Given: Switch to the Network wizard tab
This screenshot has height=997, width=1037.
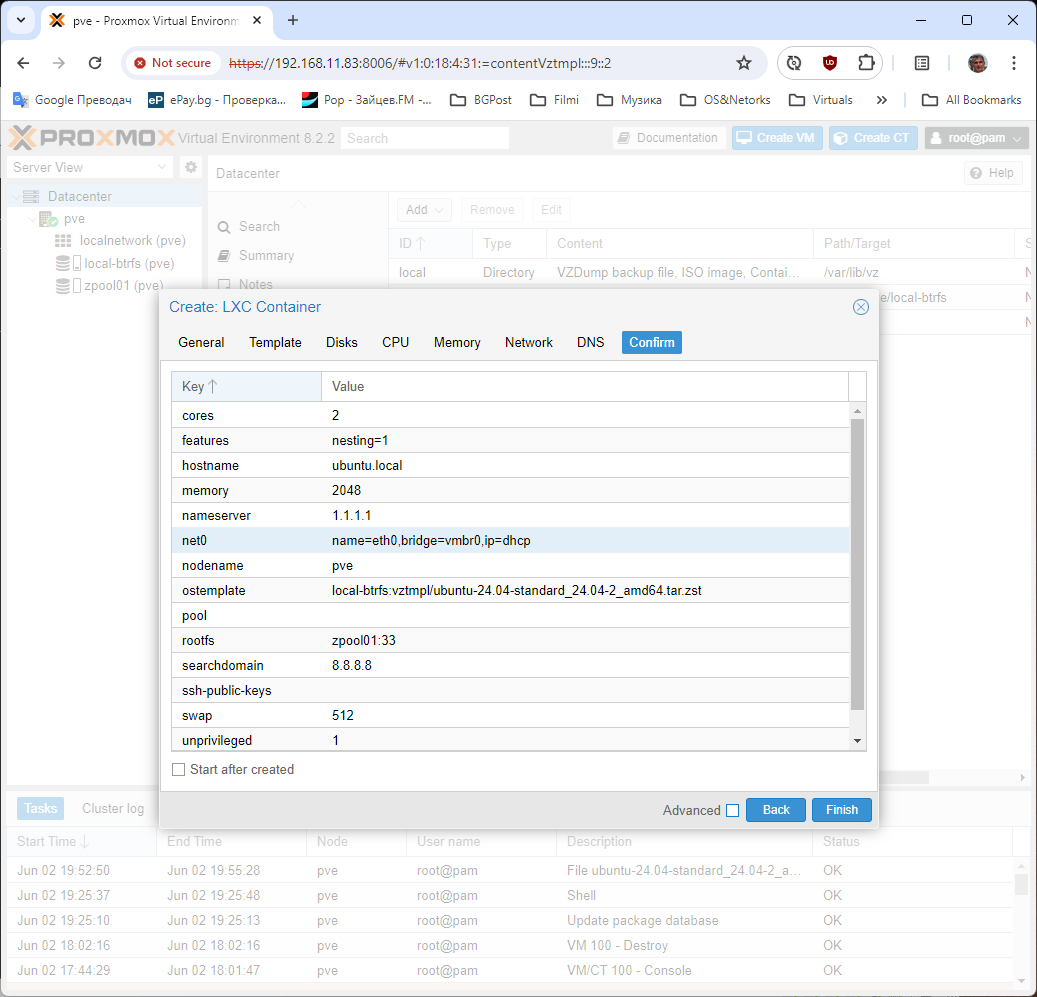Looking at the screenshot, I should point(528,342).
